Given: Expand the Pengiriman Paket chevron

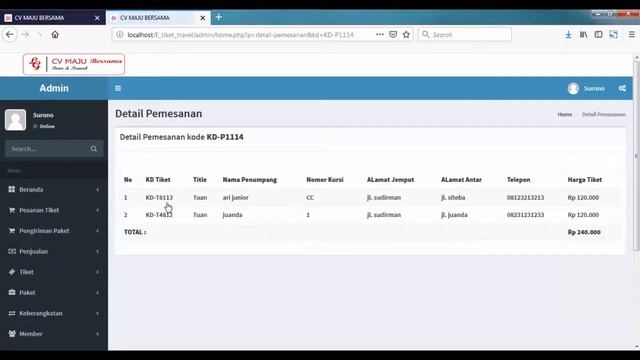Looking at the screenshot, I should point(98,231).
